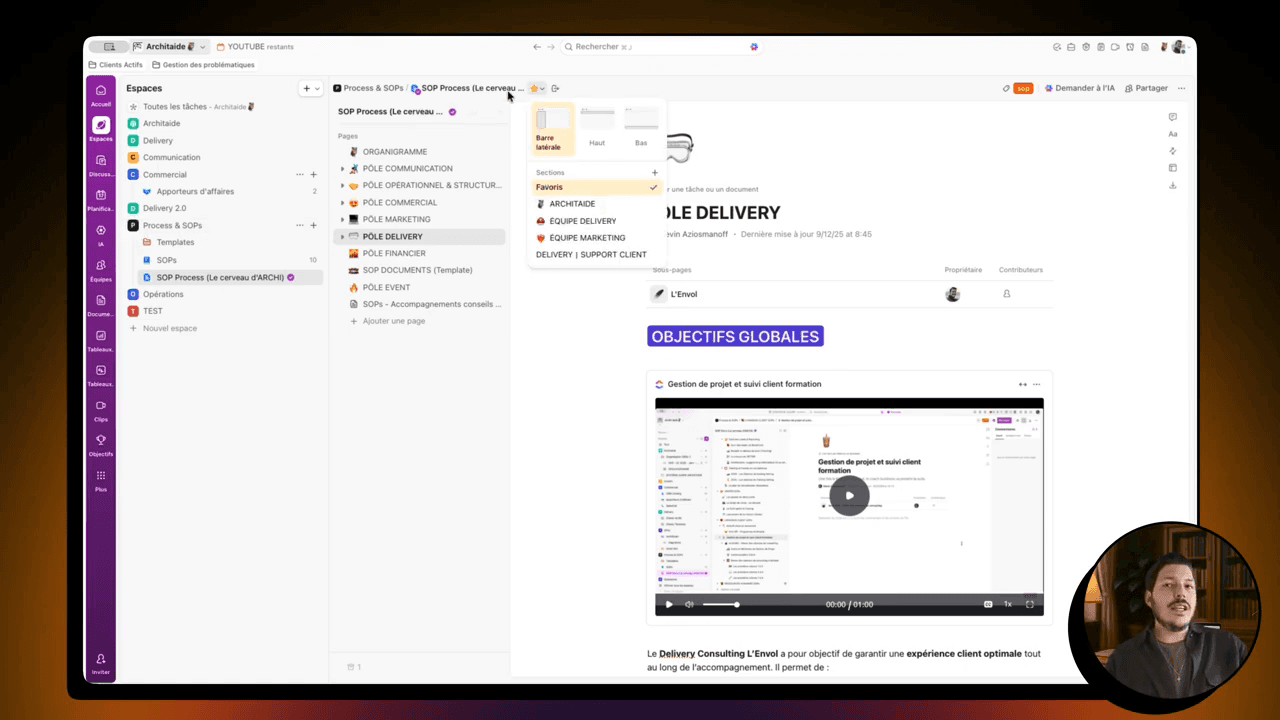This screenshot has height=720, width=1280.
Task: Select ÉQUIPE DELIVERY in favorites menu
Action: click(x=582, y=221)
